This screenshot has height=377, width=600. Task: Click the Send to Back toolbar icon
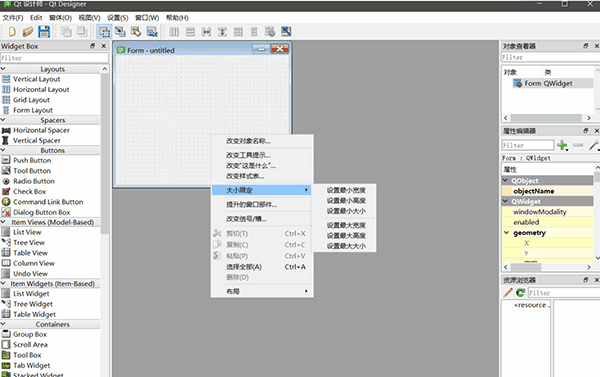pos(66,32)
